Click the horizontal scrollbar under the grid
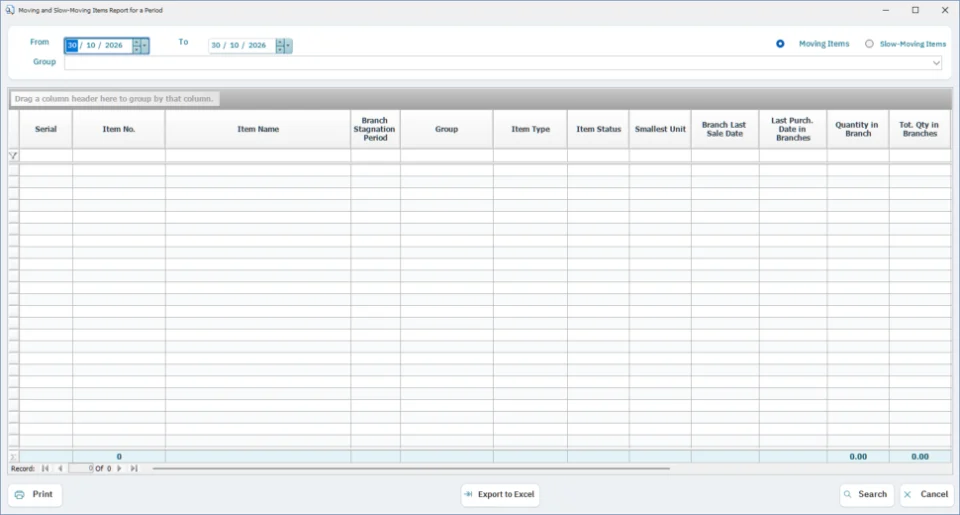 [411, 468]
